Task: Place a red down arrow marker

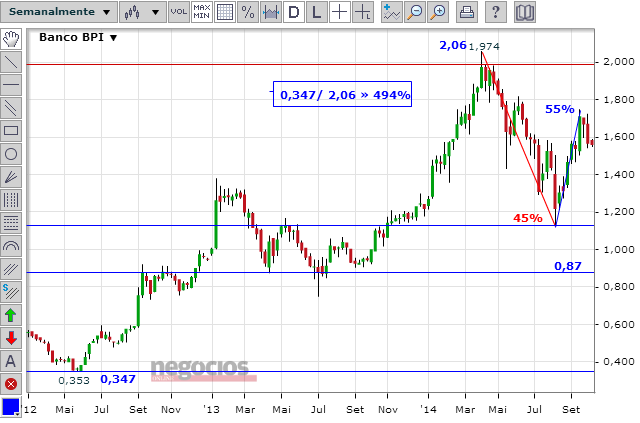Action: (11, 338)
